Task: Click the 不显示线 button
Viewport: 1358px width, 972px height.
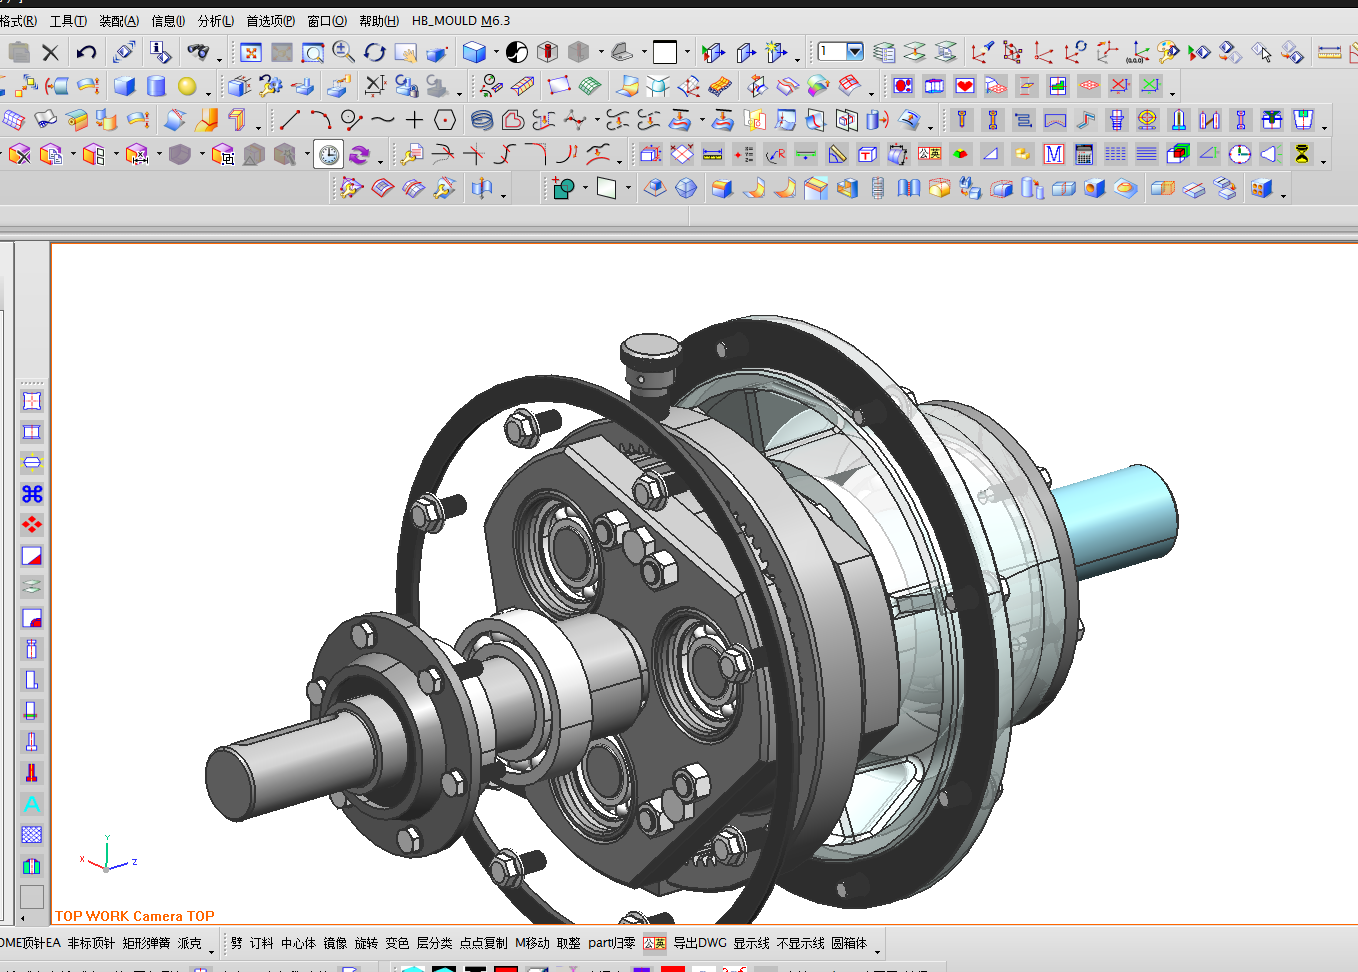Action: pyautogui.click(x=801, y=943)
